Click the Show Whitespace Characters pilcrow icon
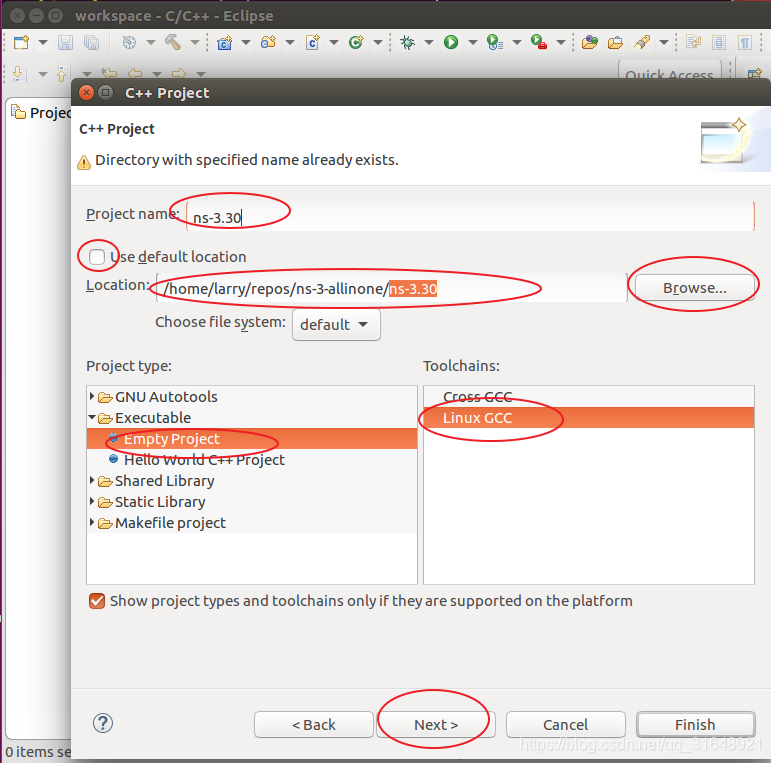Viewport: 771px width, 763px height. (x=745, y=43)
